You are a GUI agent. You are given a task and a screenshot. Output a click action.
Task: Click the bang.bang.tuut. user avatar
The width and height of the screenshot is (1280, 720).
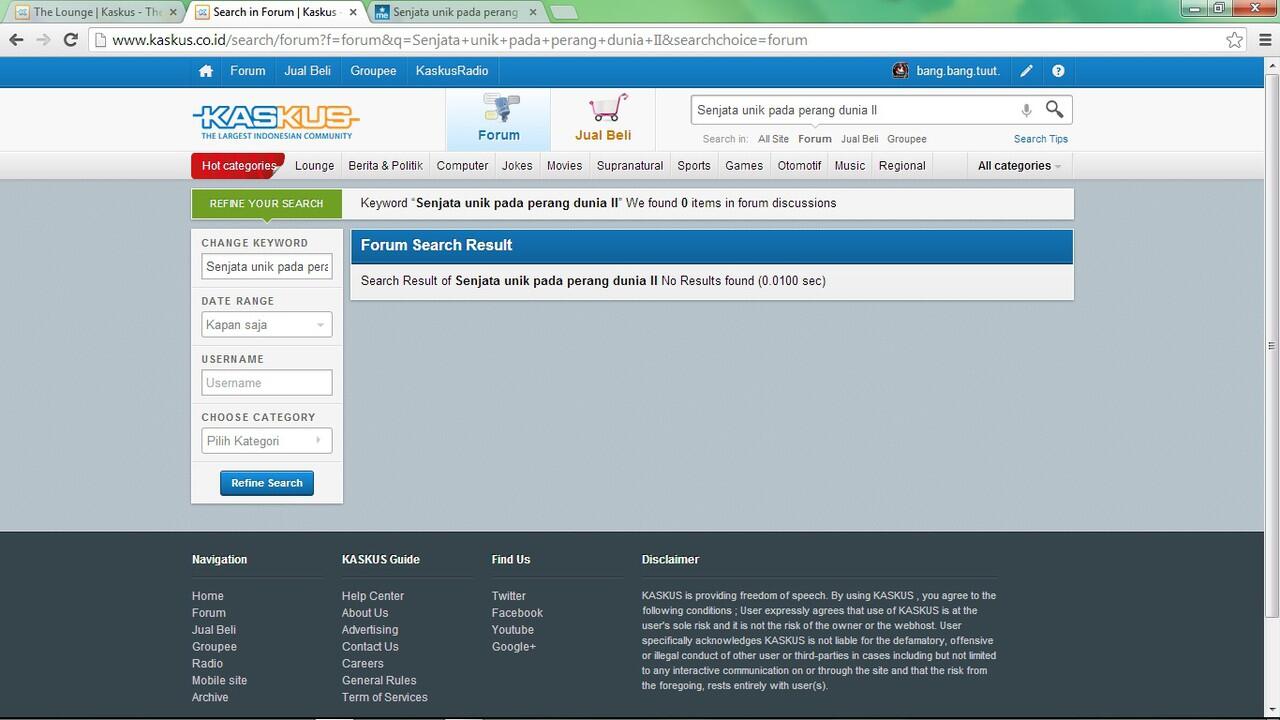tap(900, 71)
